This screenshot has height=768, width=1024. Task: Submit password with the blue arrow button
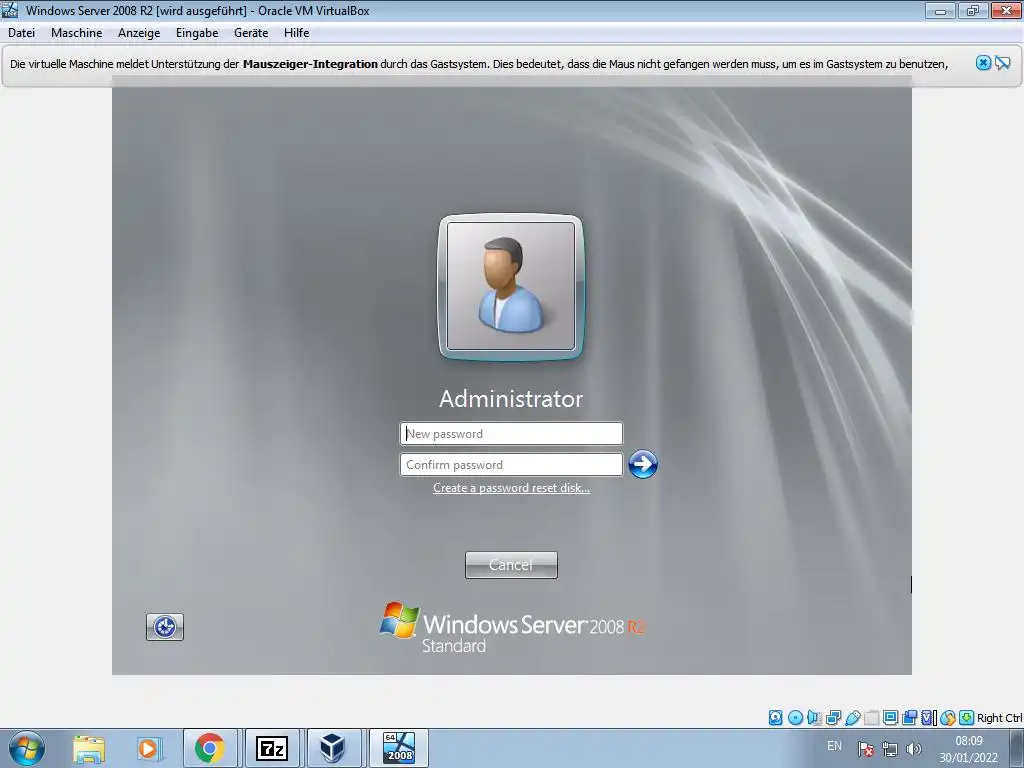(643, 464)
